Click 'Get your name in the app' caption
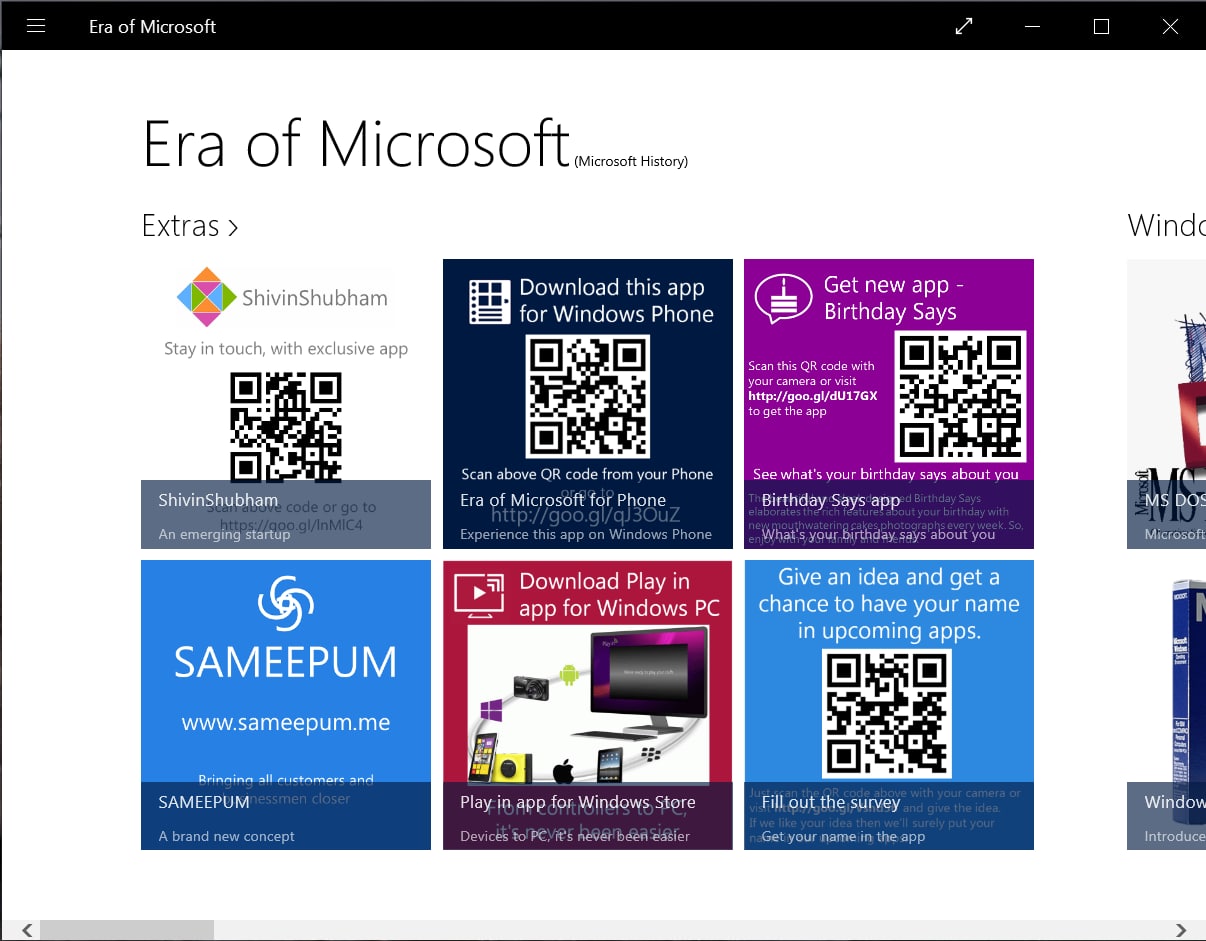 tap(843, 837)
